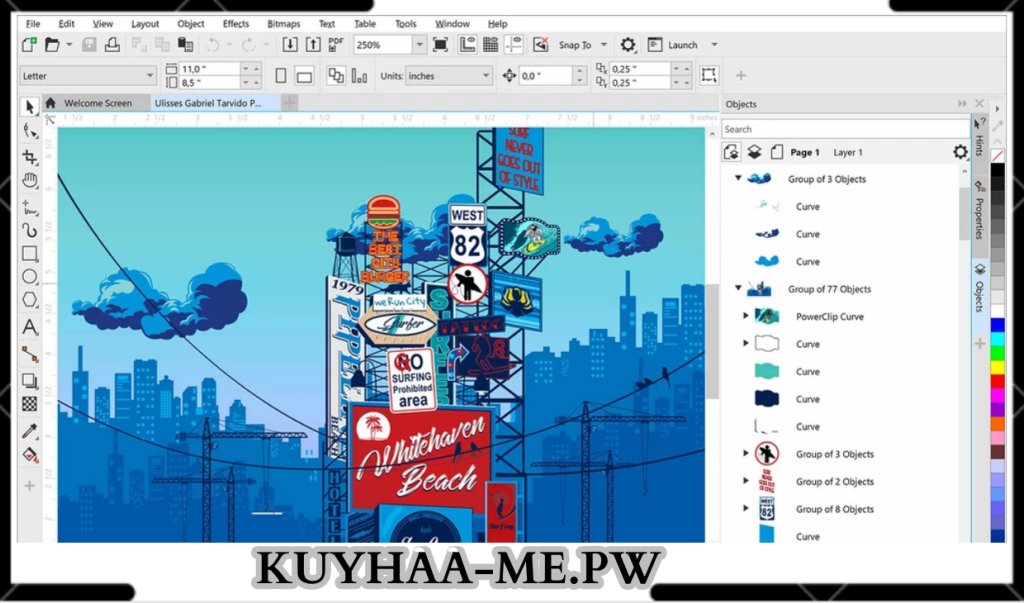Collapse the Group of 77 Objects
The height and width of the screenshot is (603, 1024).
[x=738, y=288]
